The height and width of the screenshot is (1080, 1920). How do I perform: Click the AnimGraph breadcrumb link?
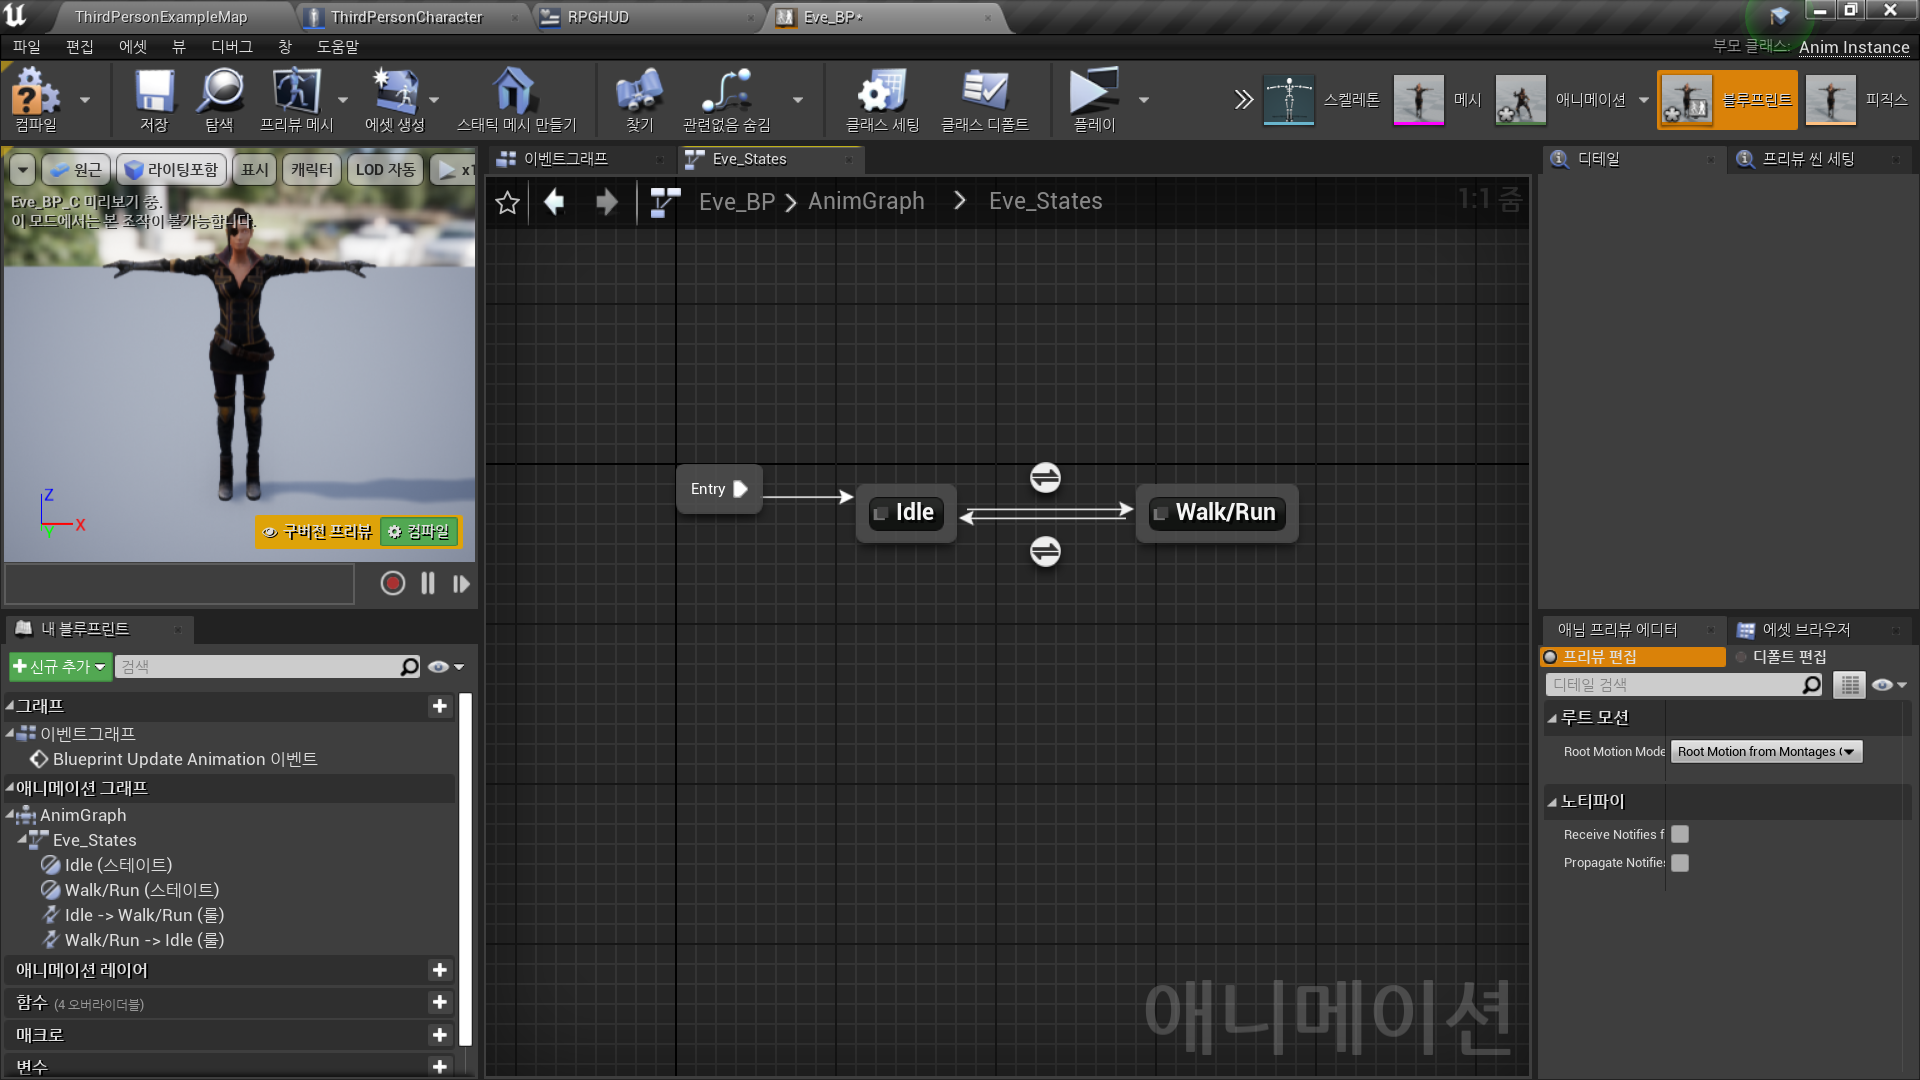[x=866, y=202]
